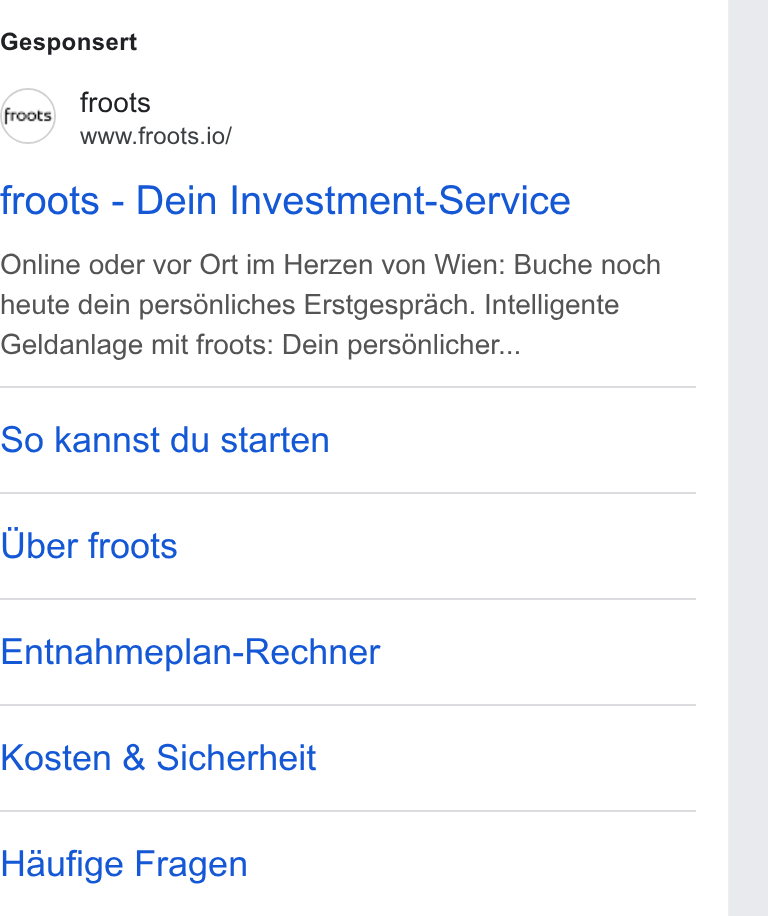Click the word Erstgespräch in description

click(x=390, y=305)
